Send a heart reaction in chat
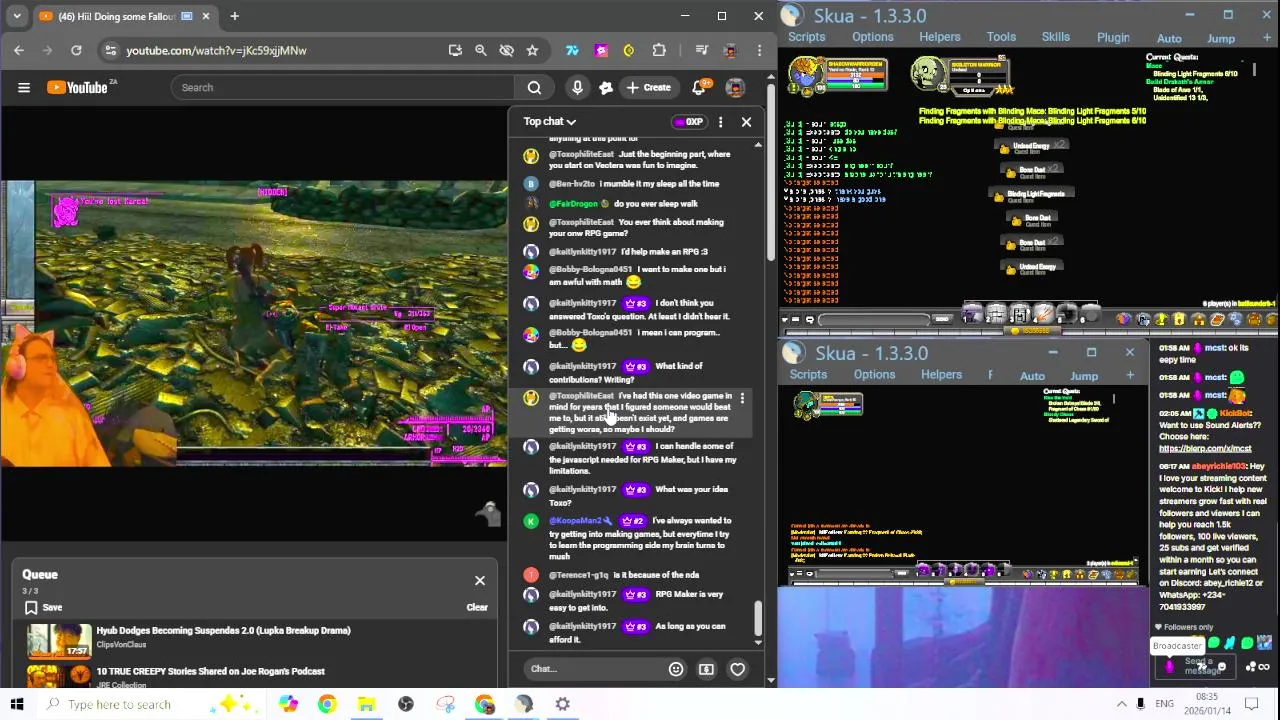The image size is (1280, 720). point(737,669)
